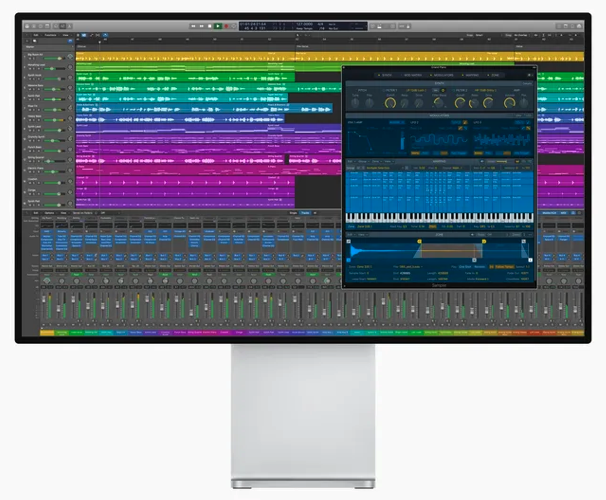
Task: Open the Mapping pane View dropdown
Action: 389,161
